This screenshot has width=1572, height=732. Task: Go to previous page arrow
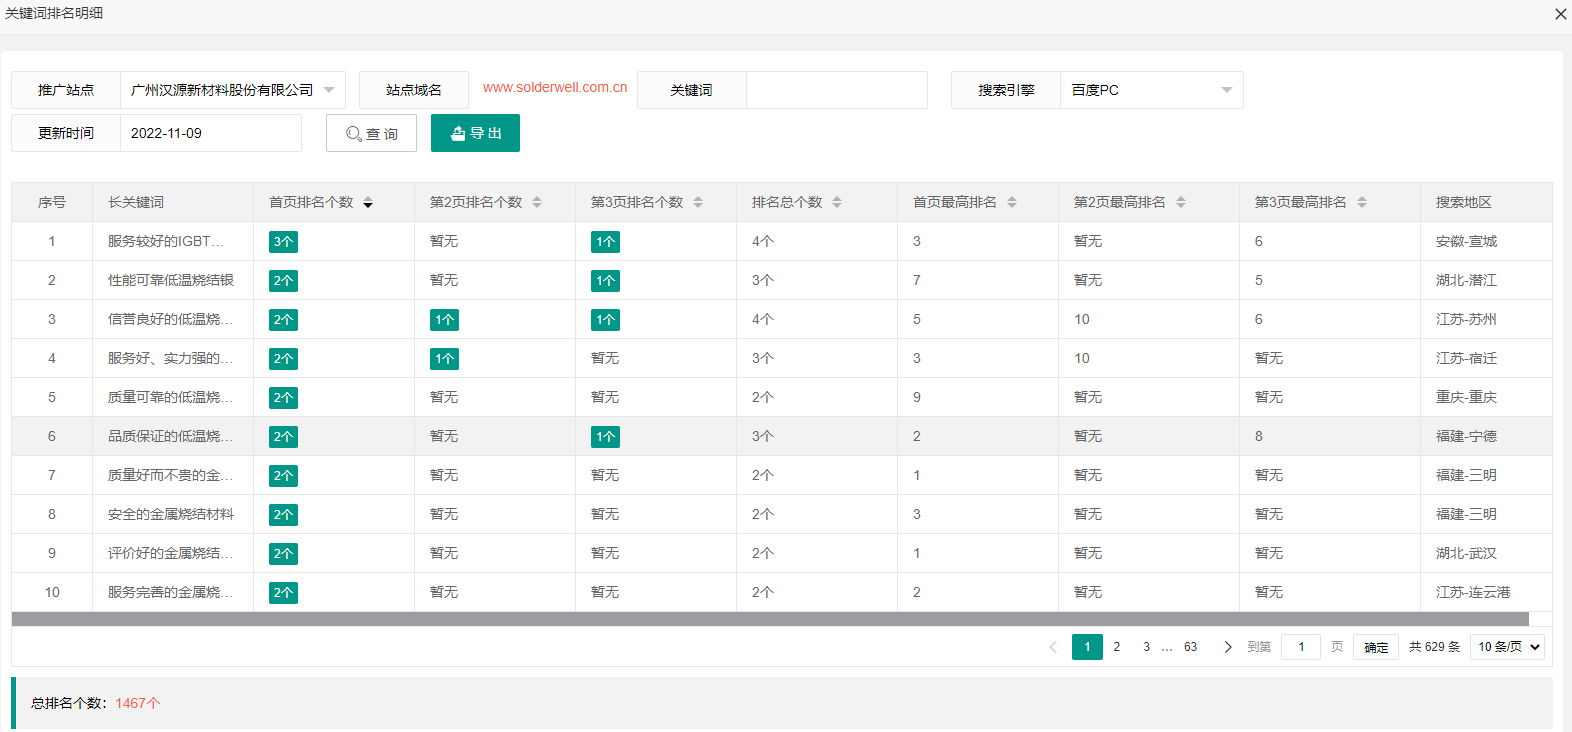(1053, 647)
